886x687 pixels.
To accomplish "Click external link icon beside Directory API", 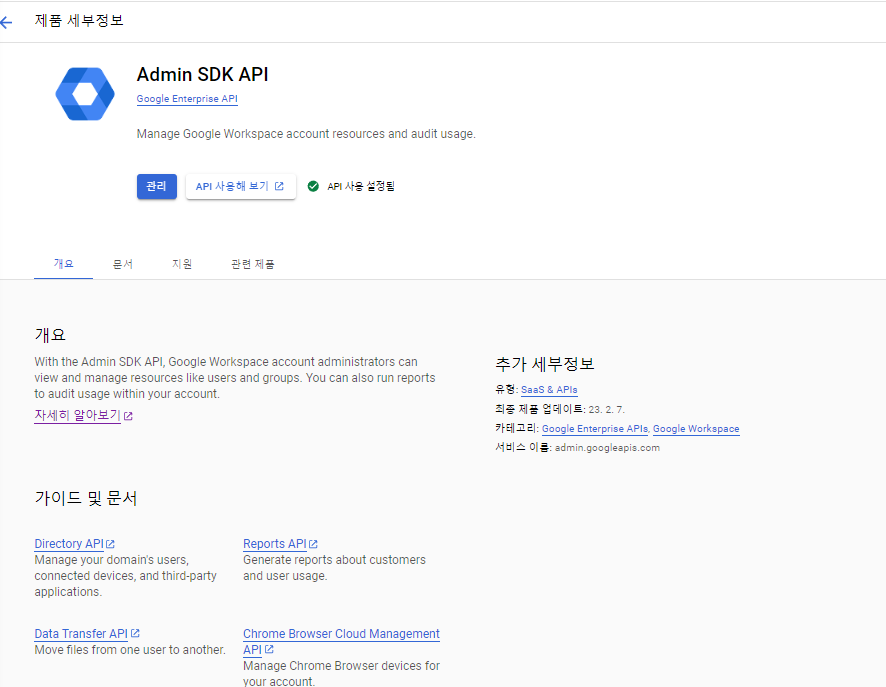I will coord(110,544).
